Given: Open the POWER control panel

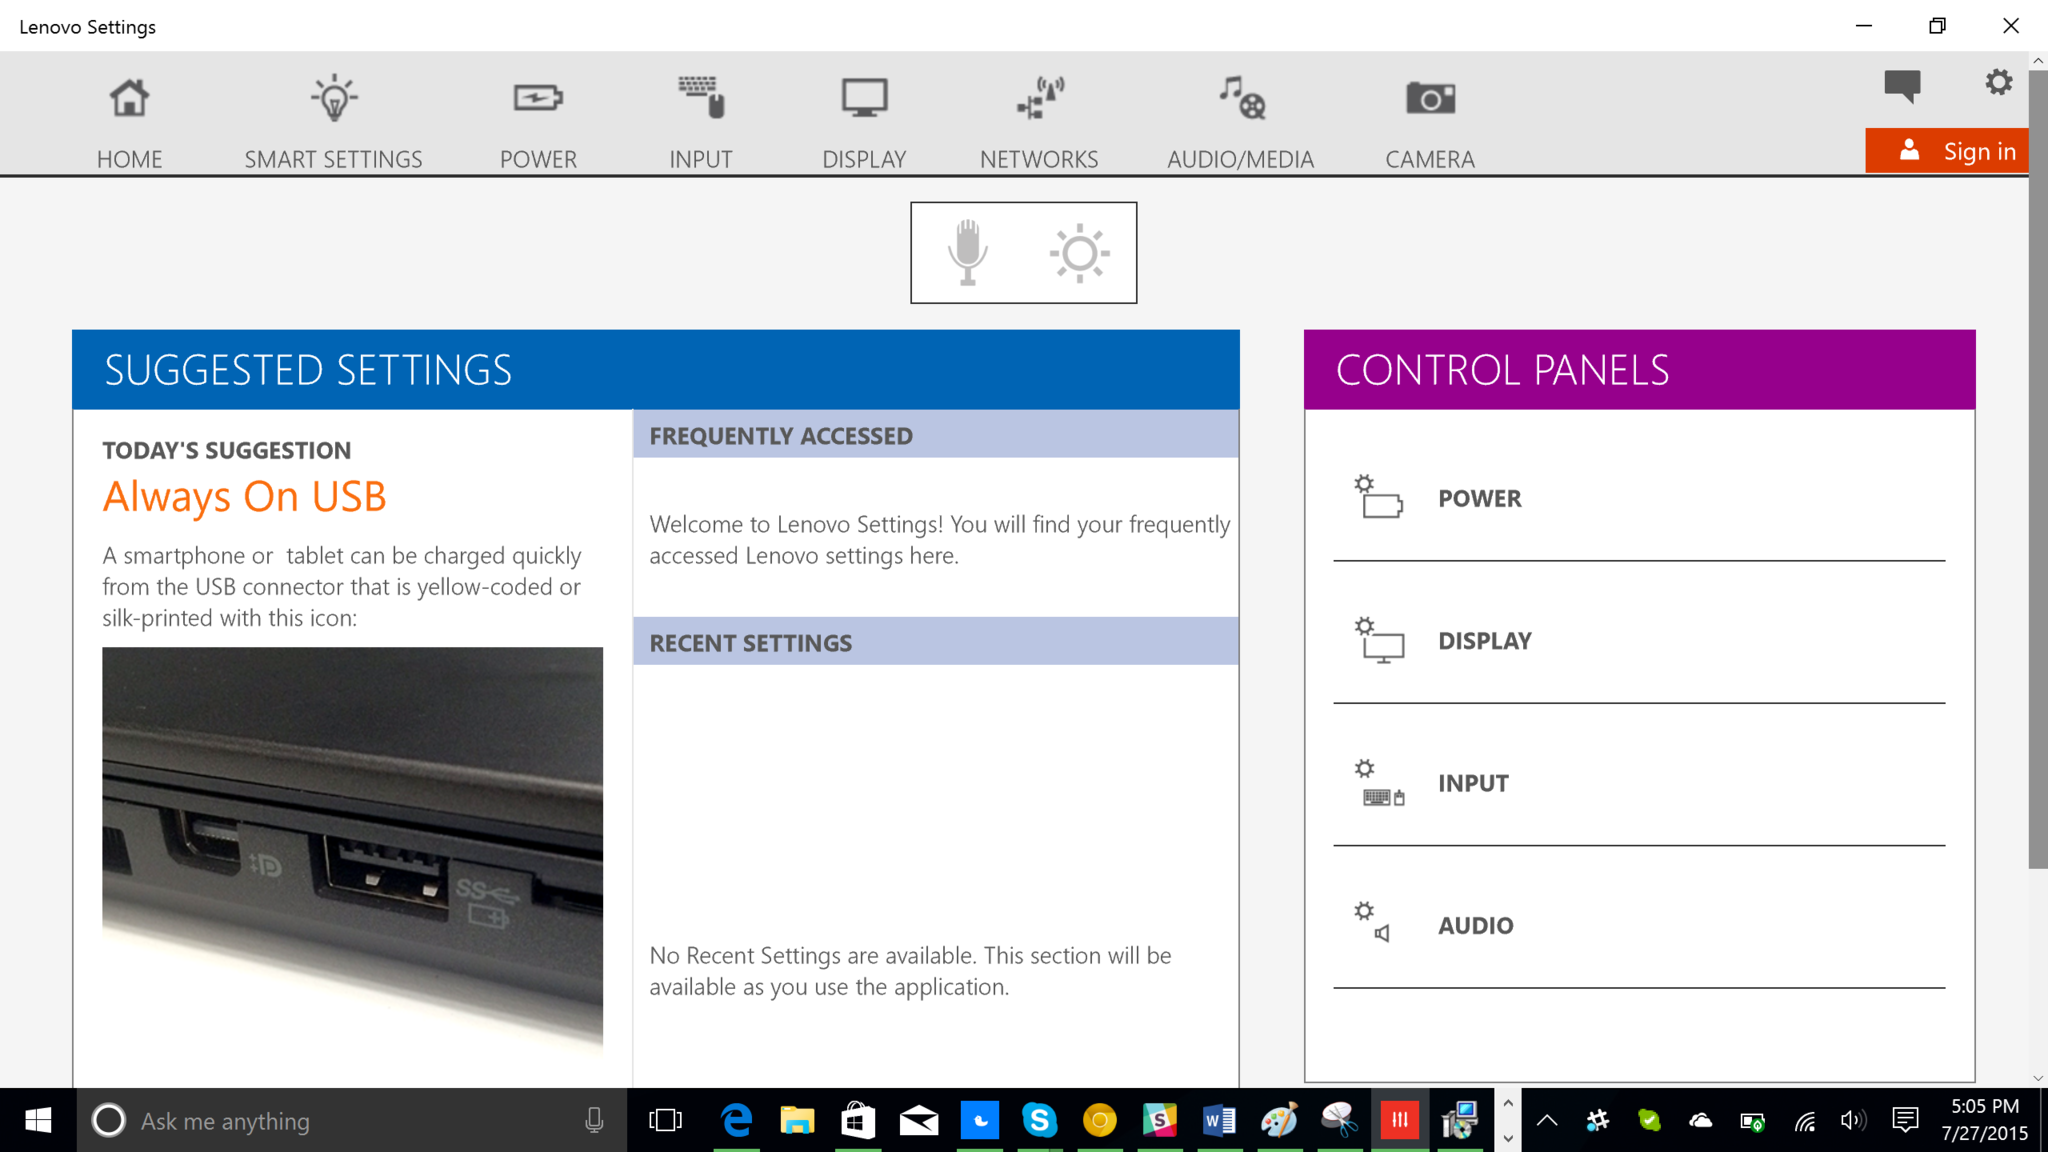Looking at the screenshot, I should [x=1639, y=498].
